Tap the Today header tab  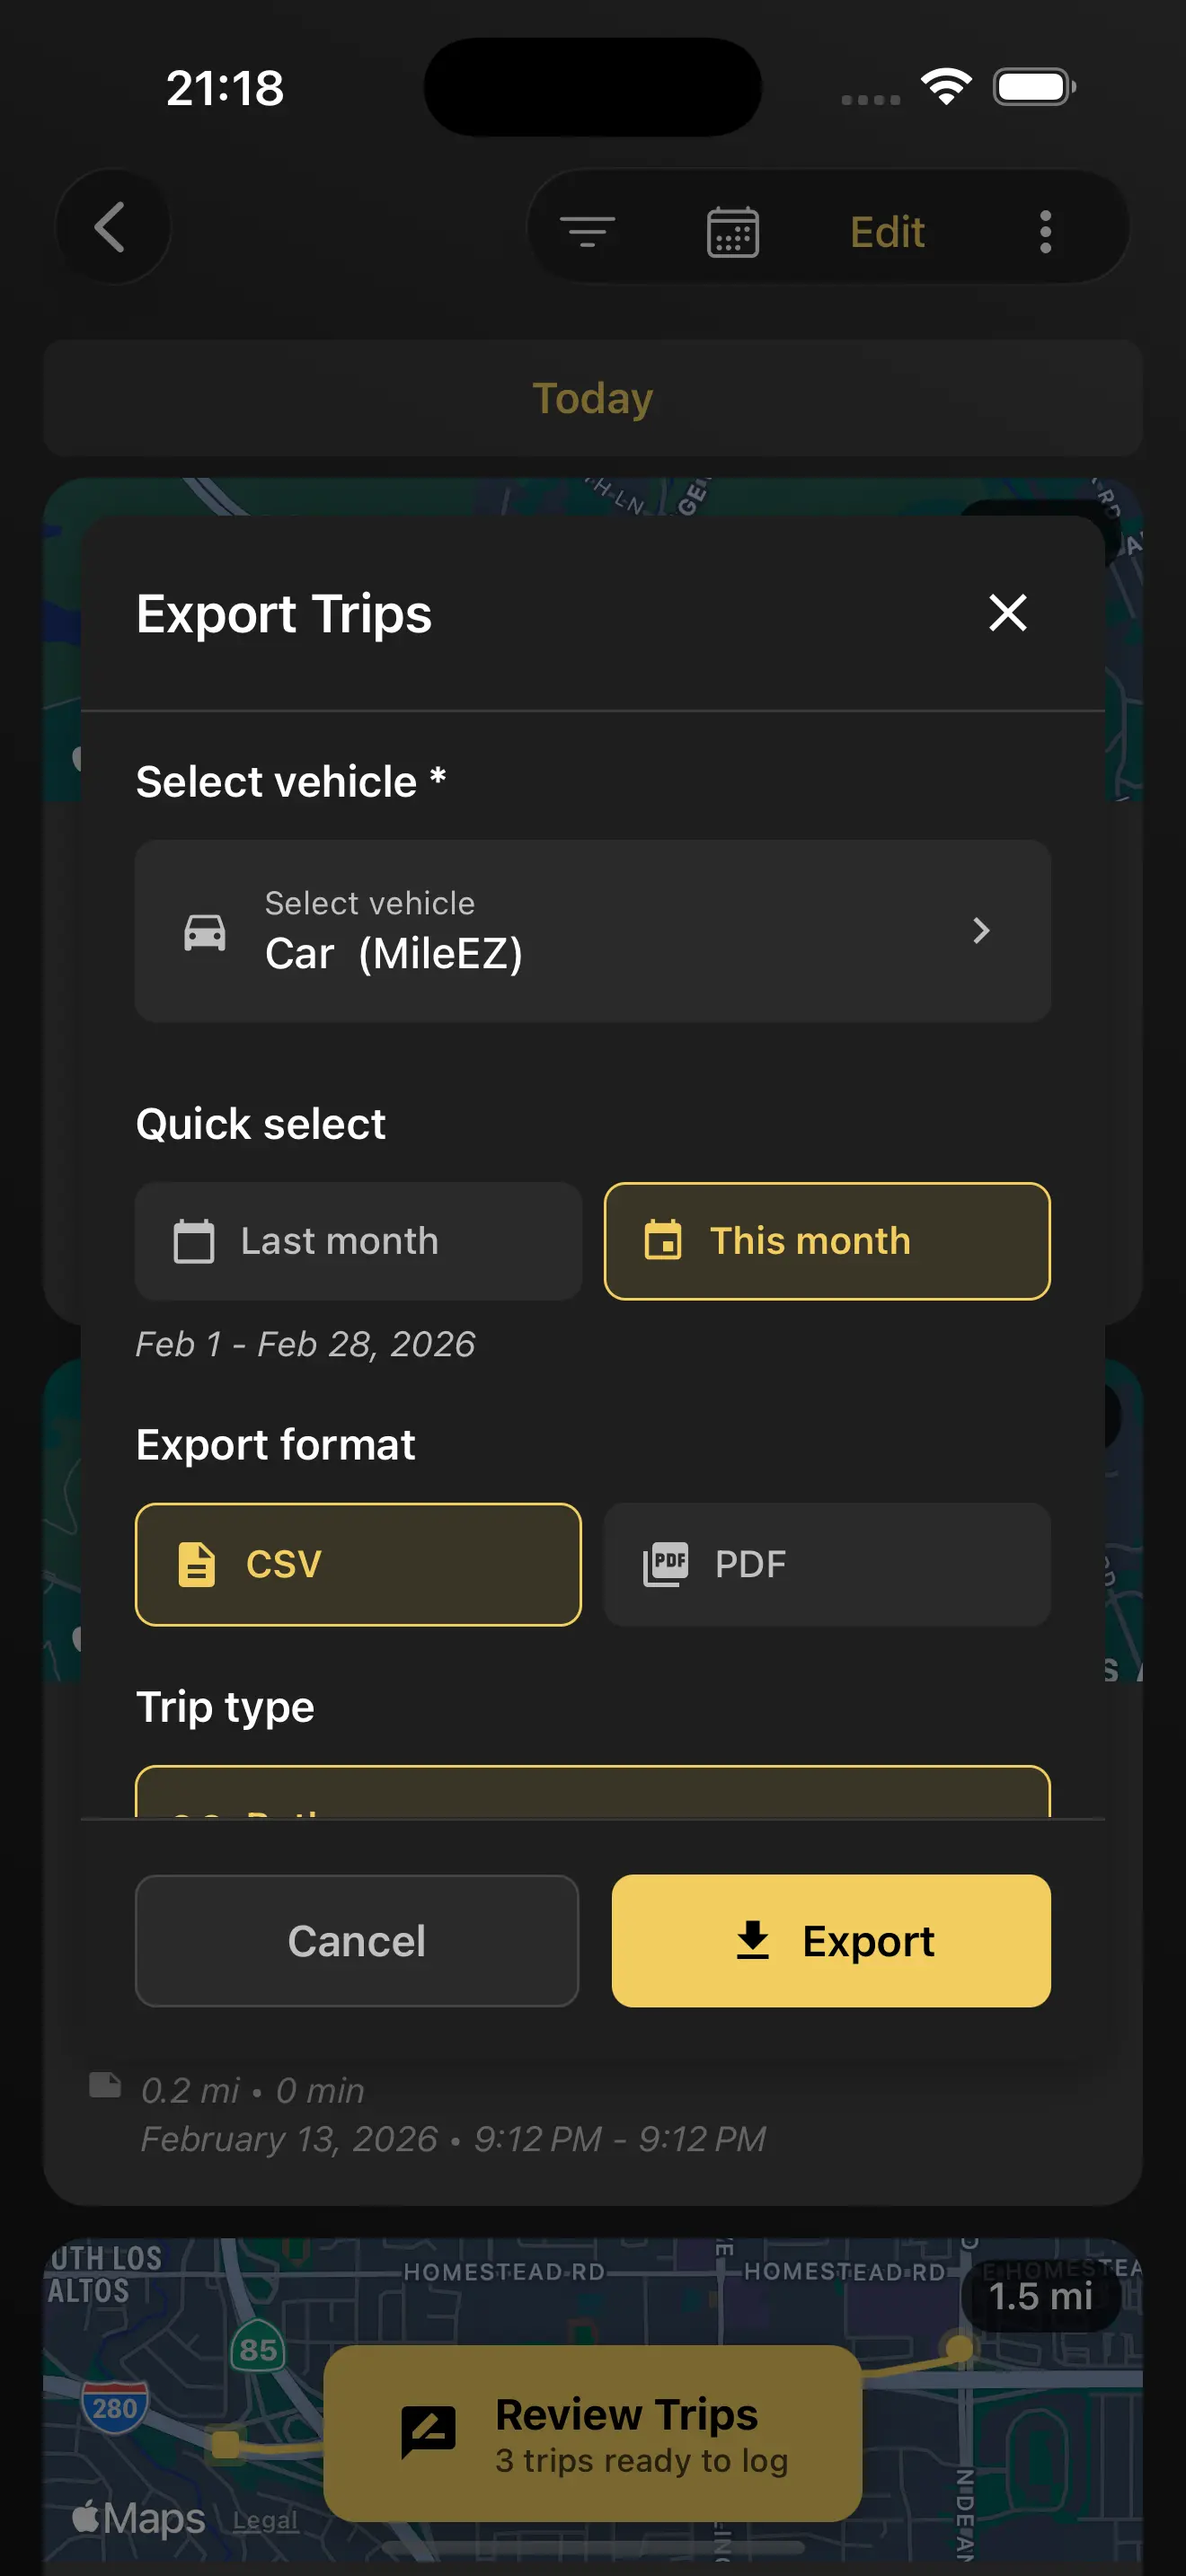click(592, 398)
